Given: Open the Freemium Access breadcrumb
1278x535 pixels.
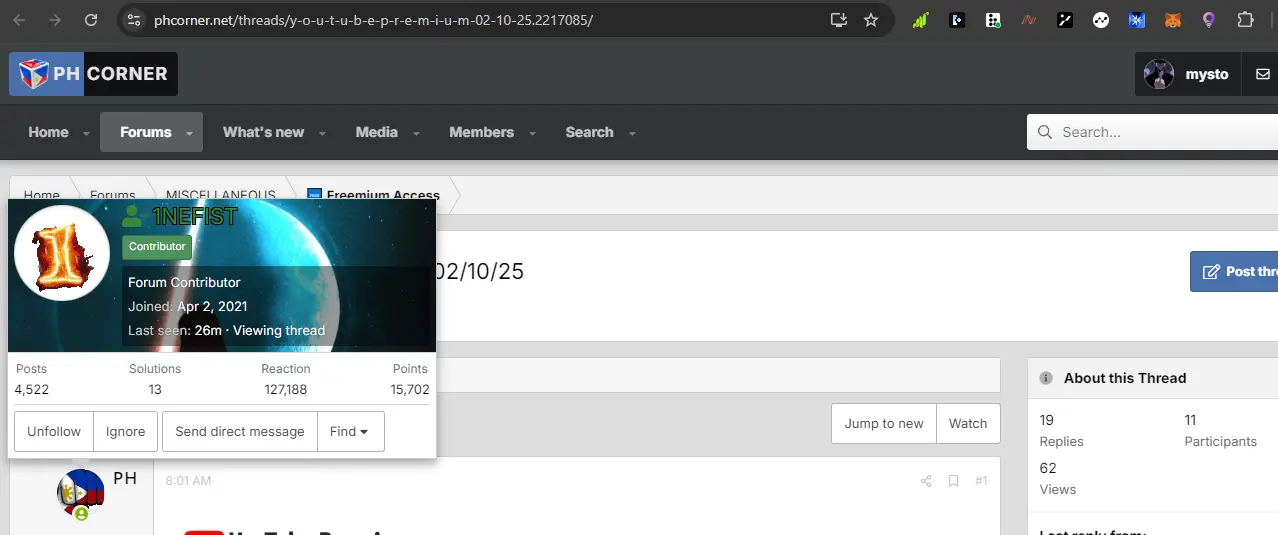Looking at the screenshot, I should tap(383, 195).
